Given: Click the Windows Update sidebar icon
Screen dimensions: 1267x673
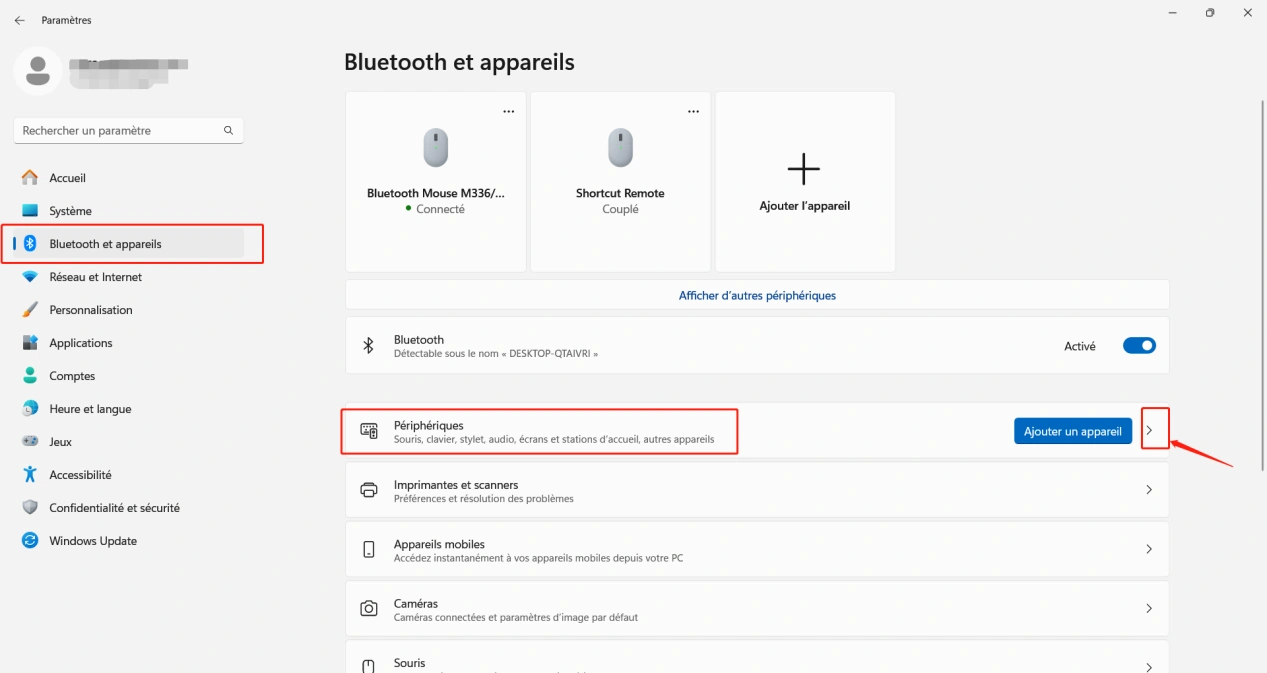Looking at the screenshot, I should click(x=30, y=541).
